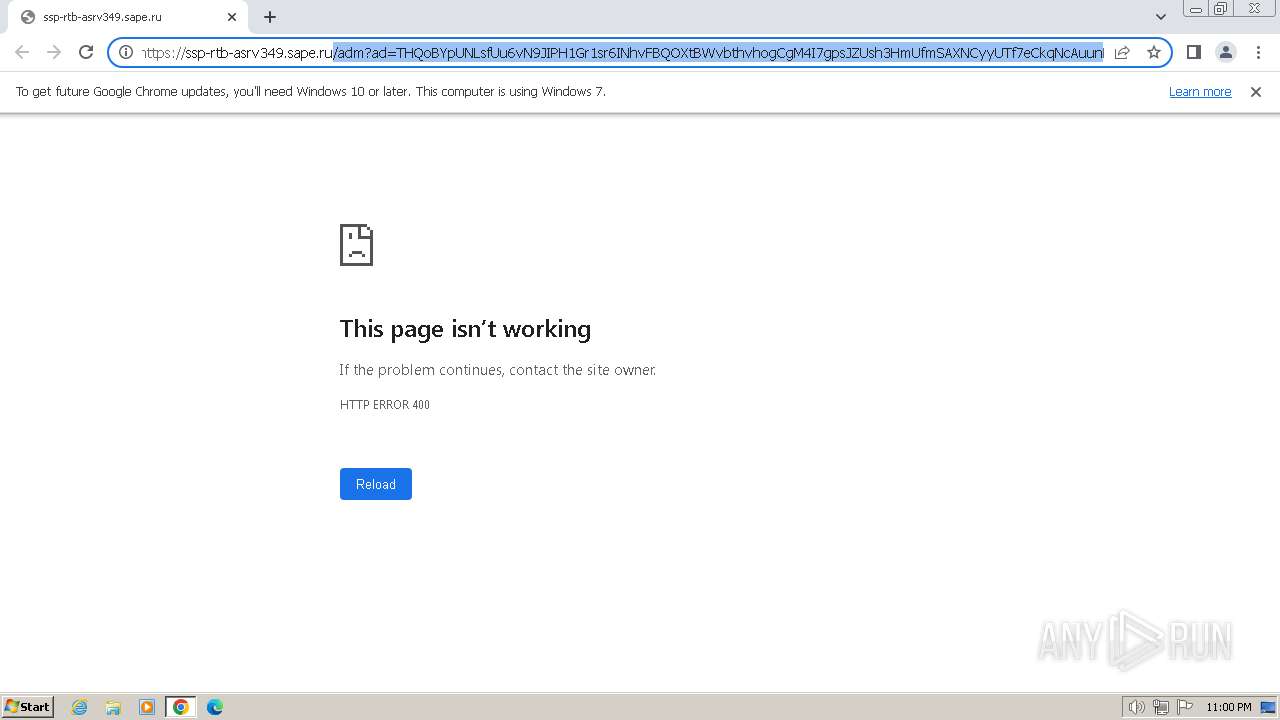Switch to Chrome in the taskbar
The image size is (1280, 720).
181,707
